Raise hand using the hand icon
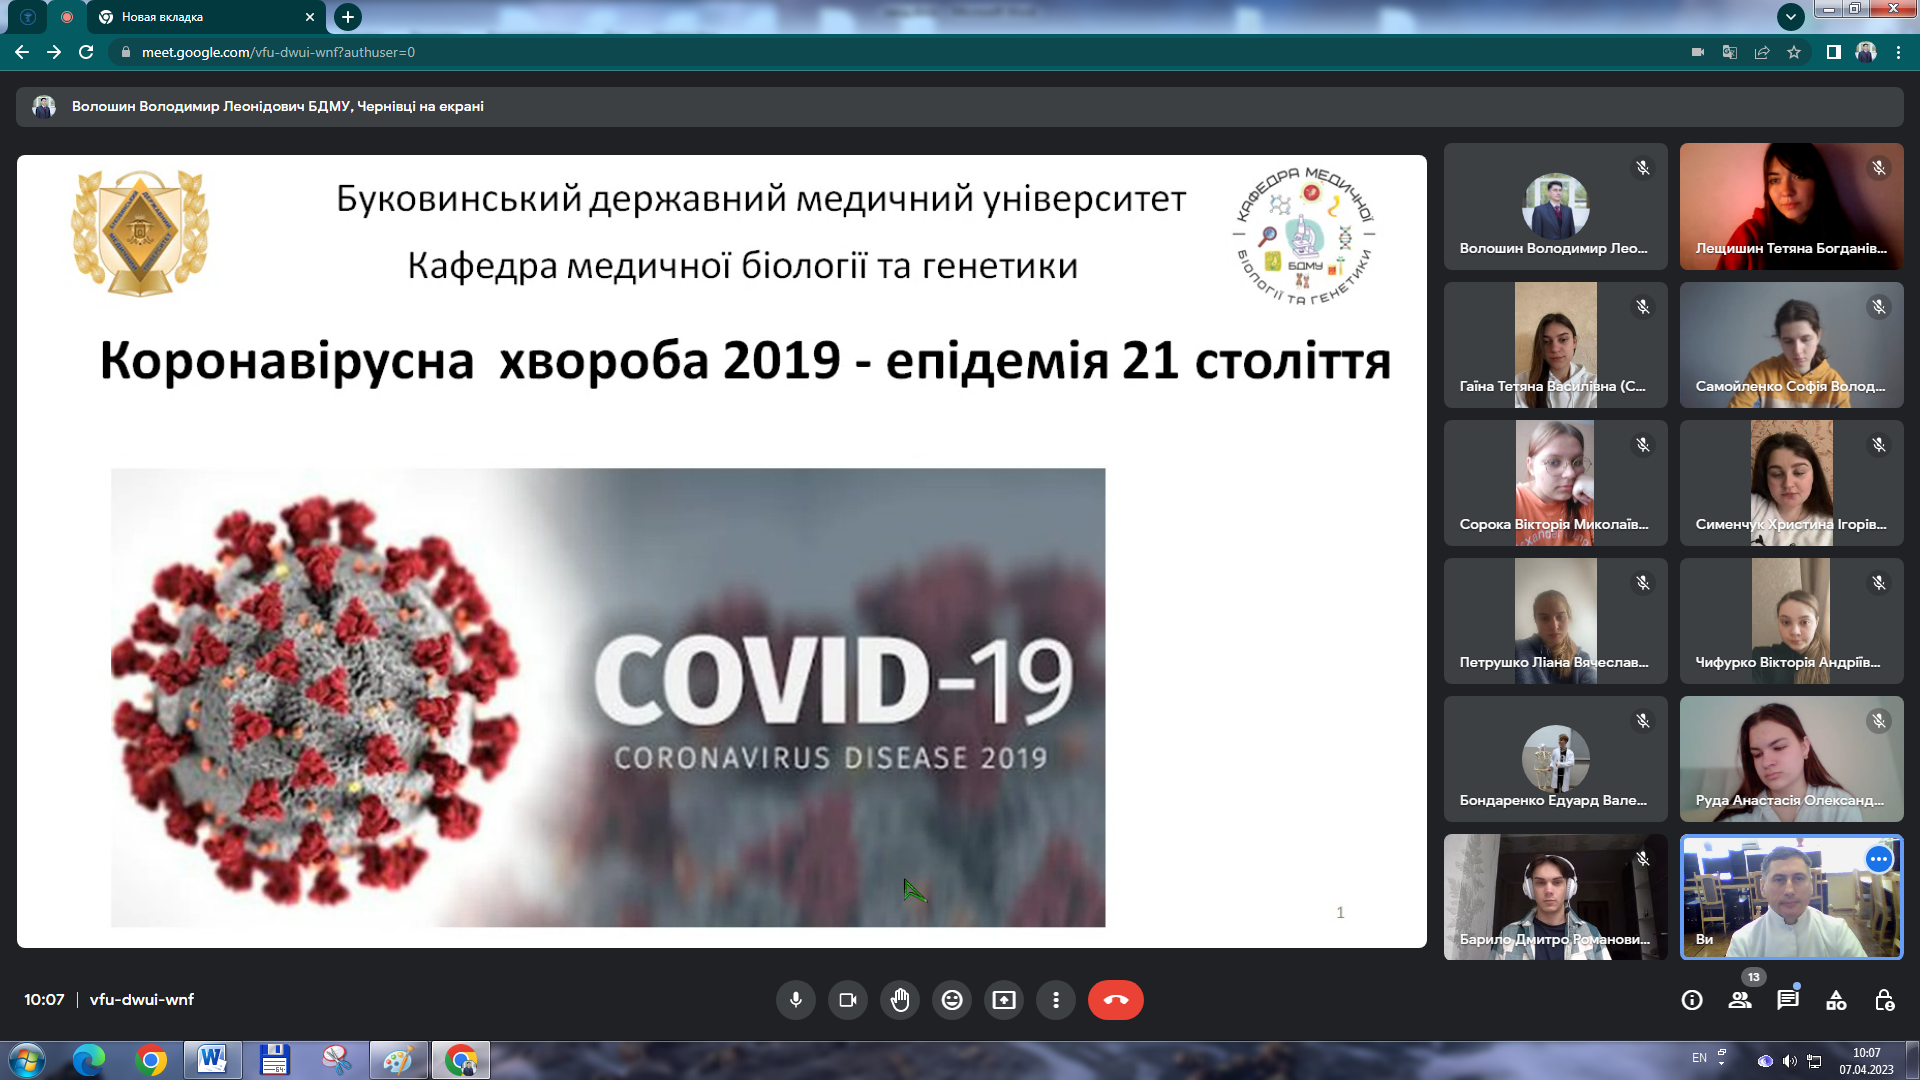 tap(900, 1000)
